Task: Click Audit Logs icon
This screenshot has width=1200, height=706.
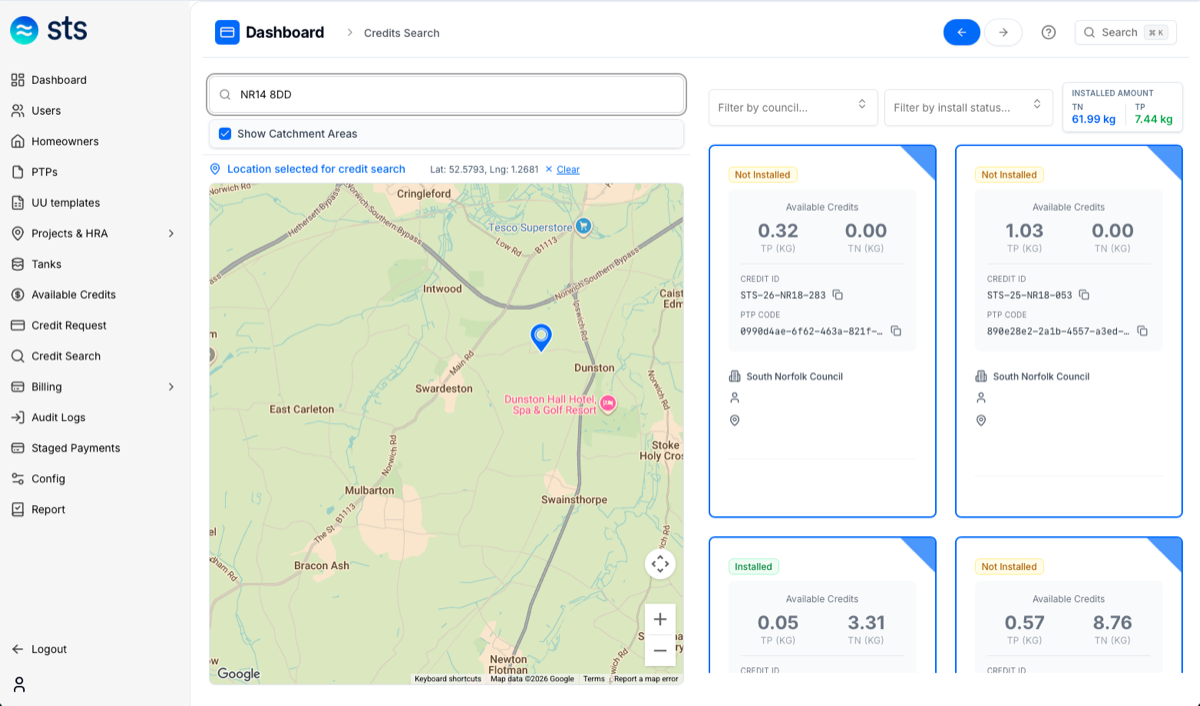Action: [x=18, y=417]
